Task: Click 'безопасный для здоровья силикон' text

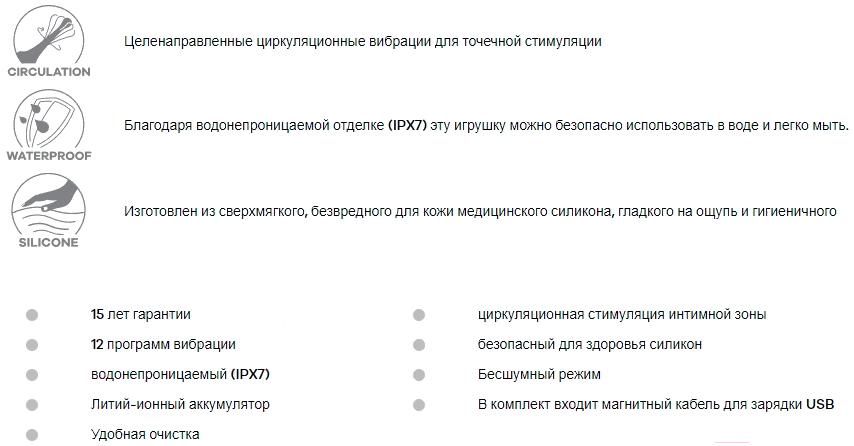Action: tap(590, 345)
